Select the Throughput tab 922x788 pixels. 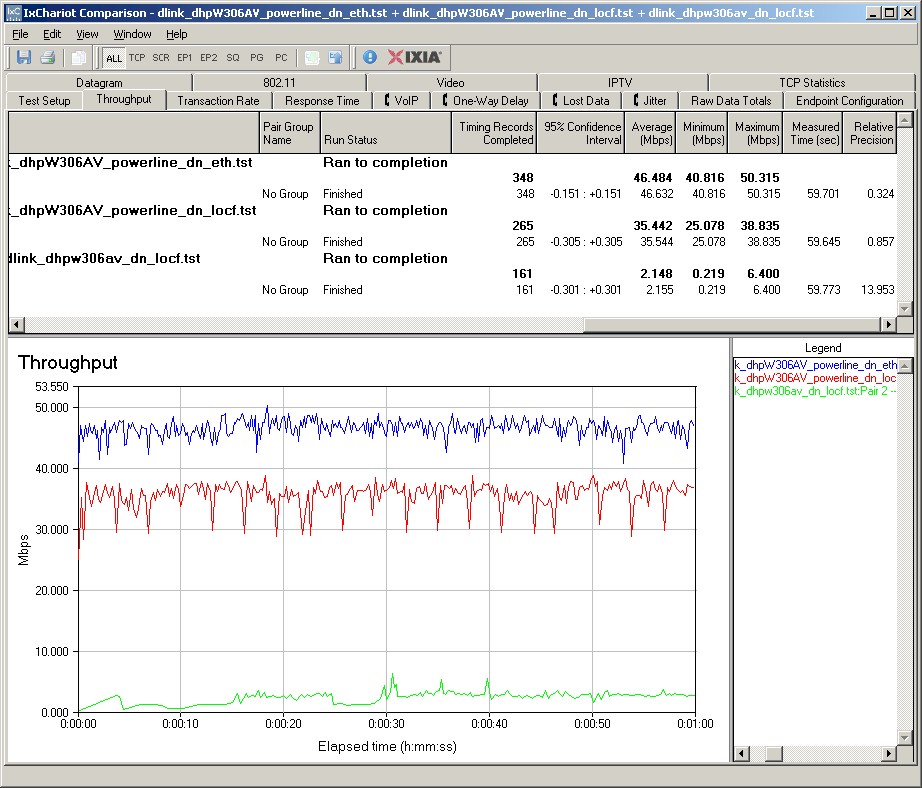124,99
